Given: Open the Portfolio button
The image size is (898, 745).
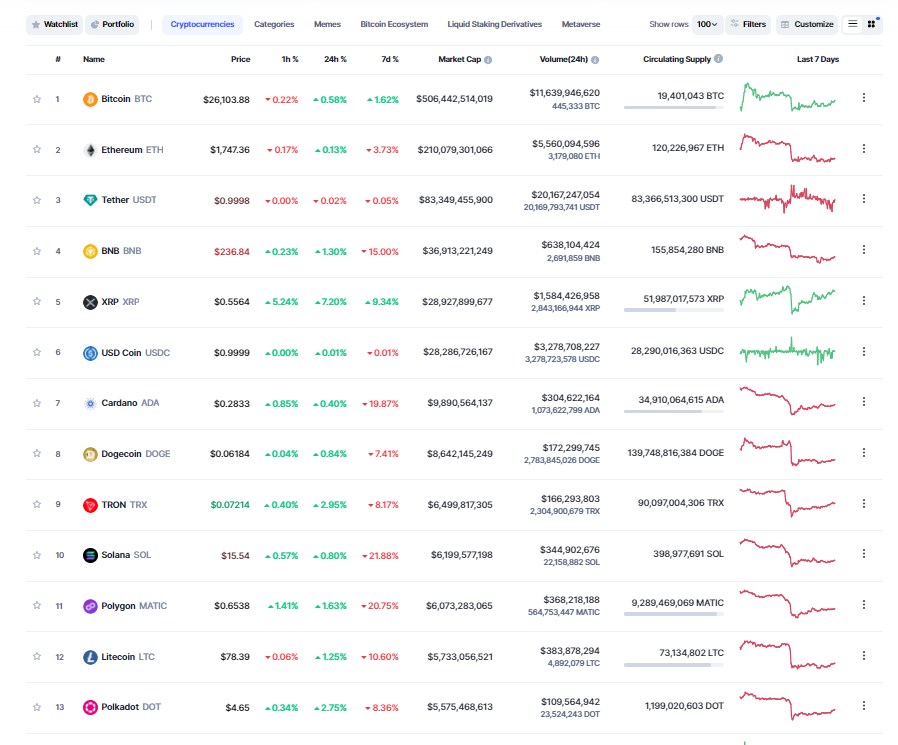Looking at the screenshot, I should (112, 24).
